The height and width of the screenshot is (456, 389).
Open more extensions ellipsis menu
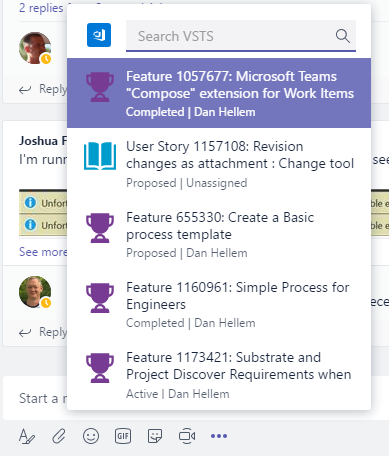pos(219,436)
